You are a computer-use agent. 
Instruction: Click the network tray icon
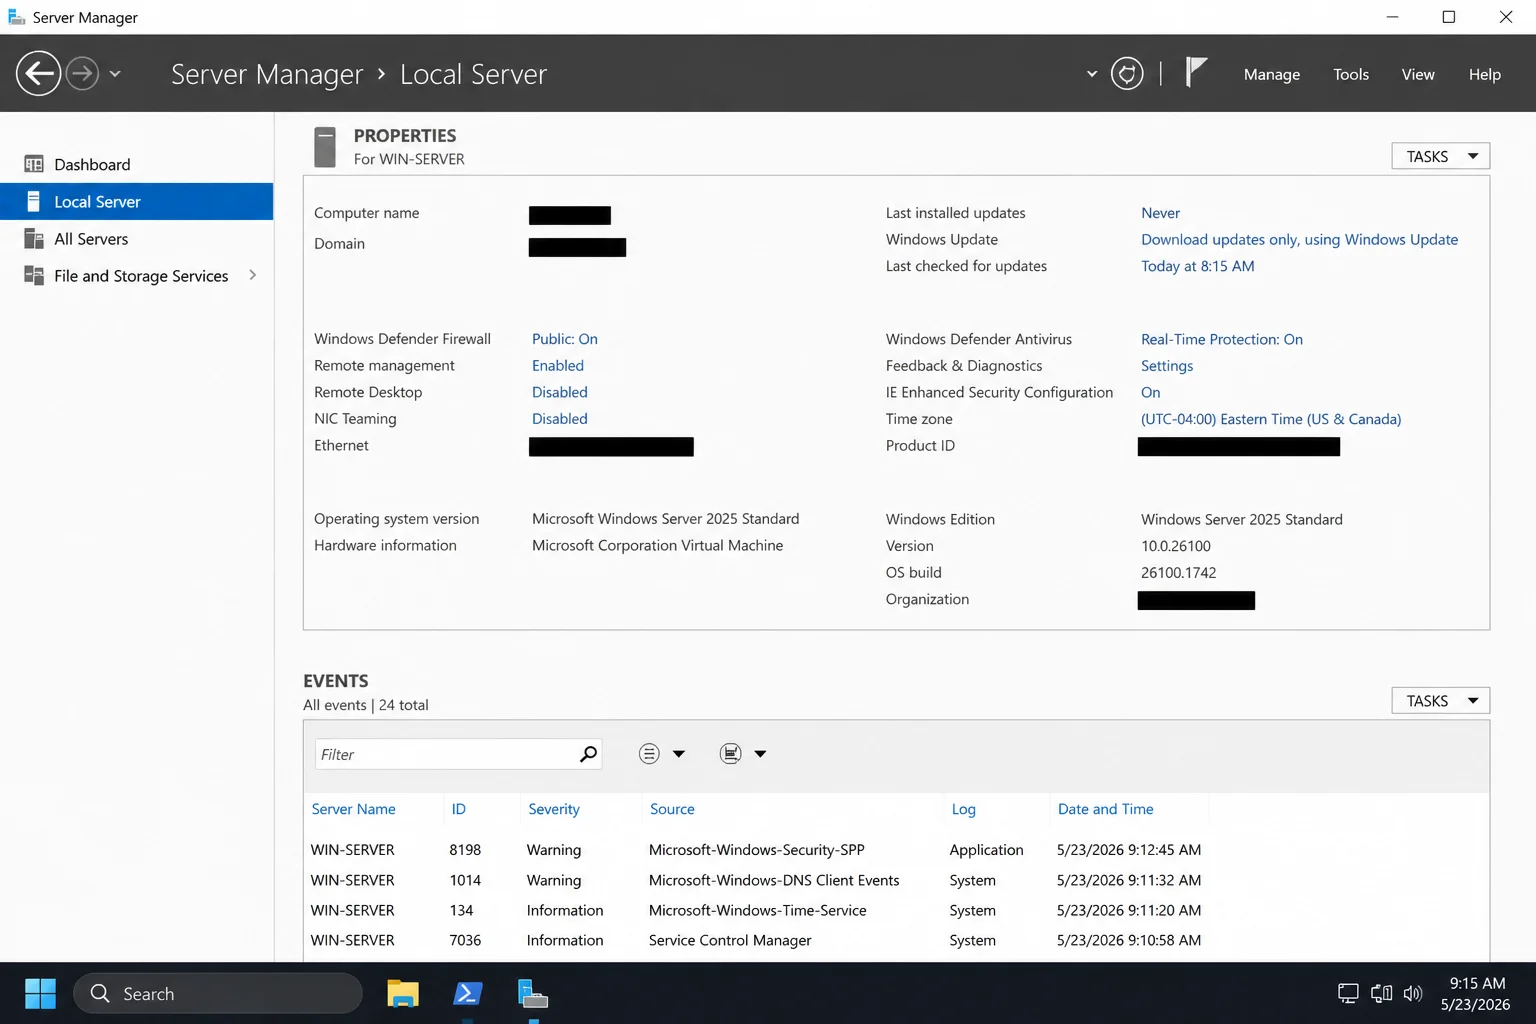coord(1381,993)
